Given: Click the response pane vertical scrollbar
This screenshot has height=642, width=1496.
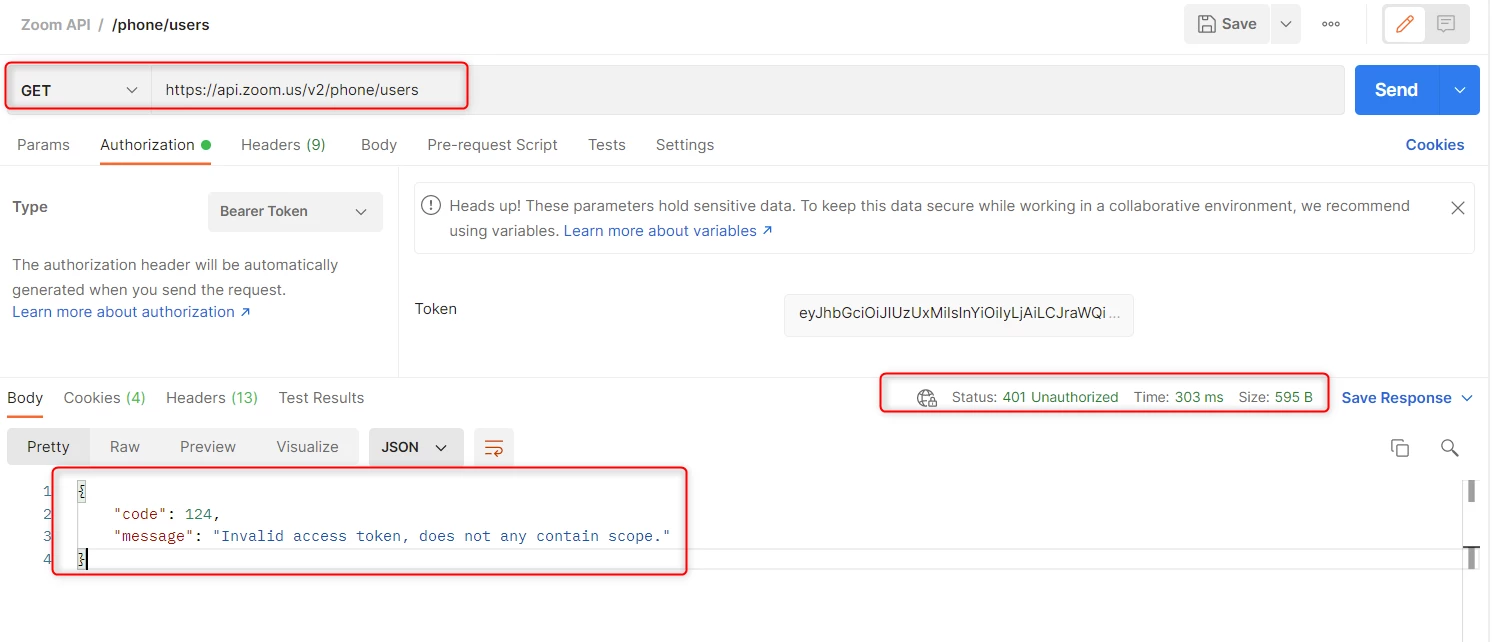Looking at the screenshot, I should [x=1471, y=525].
